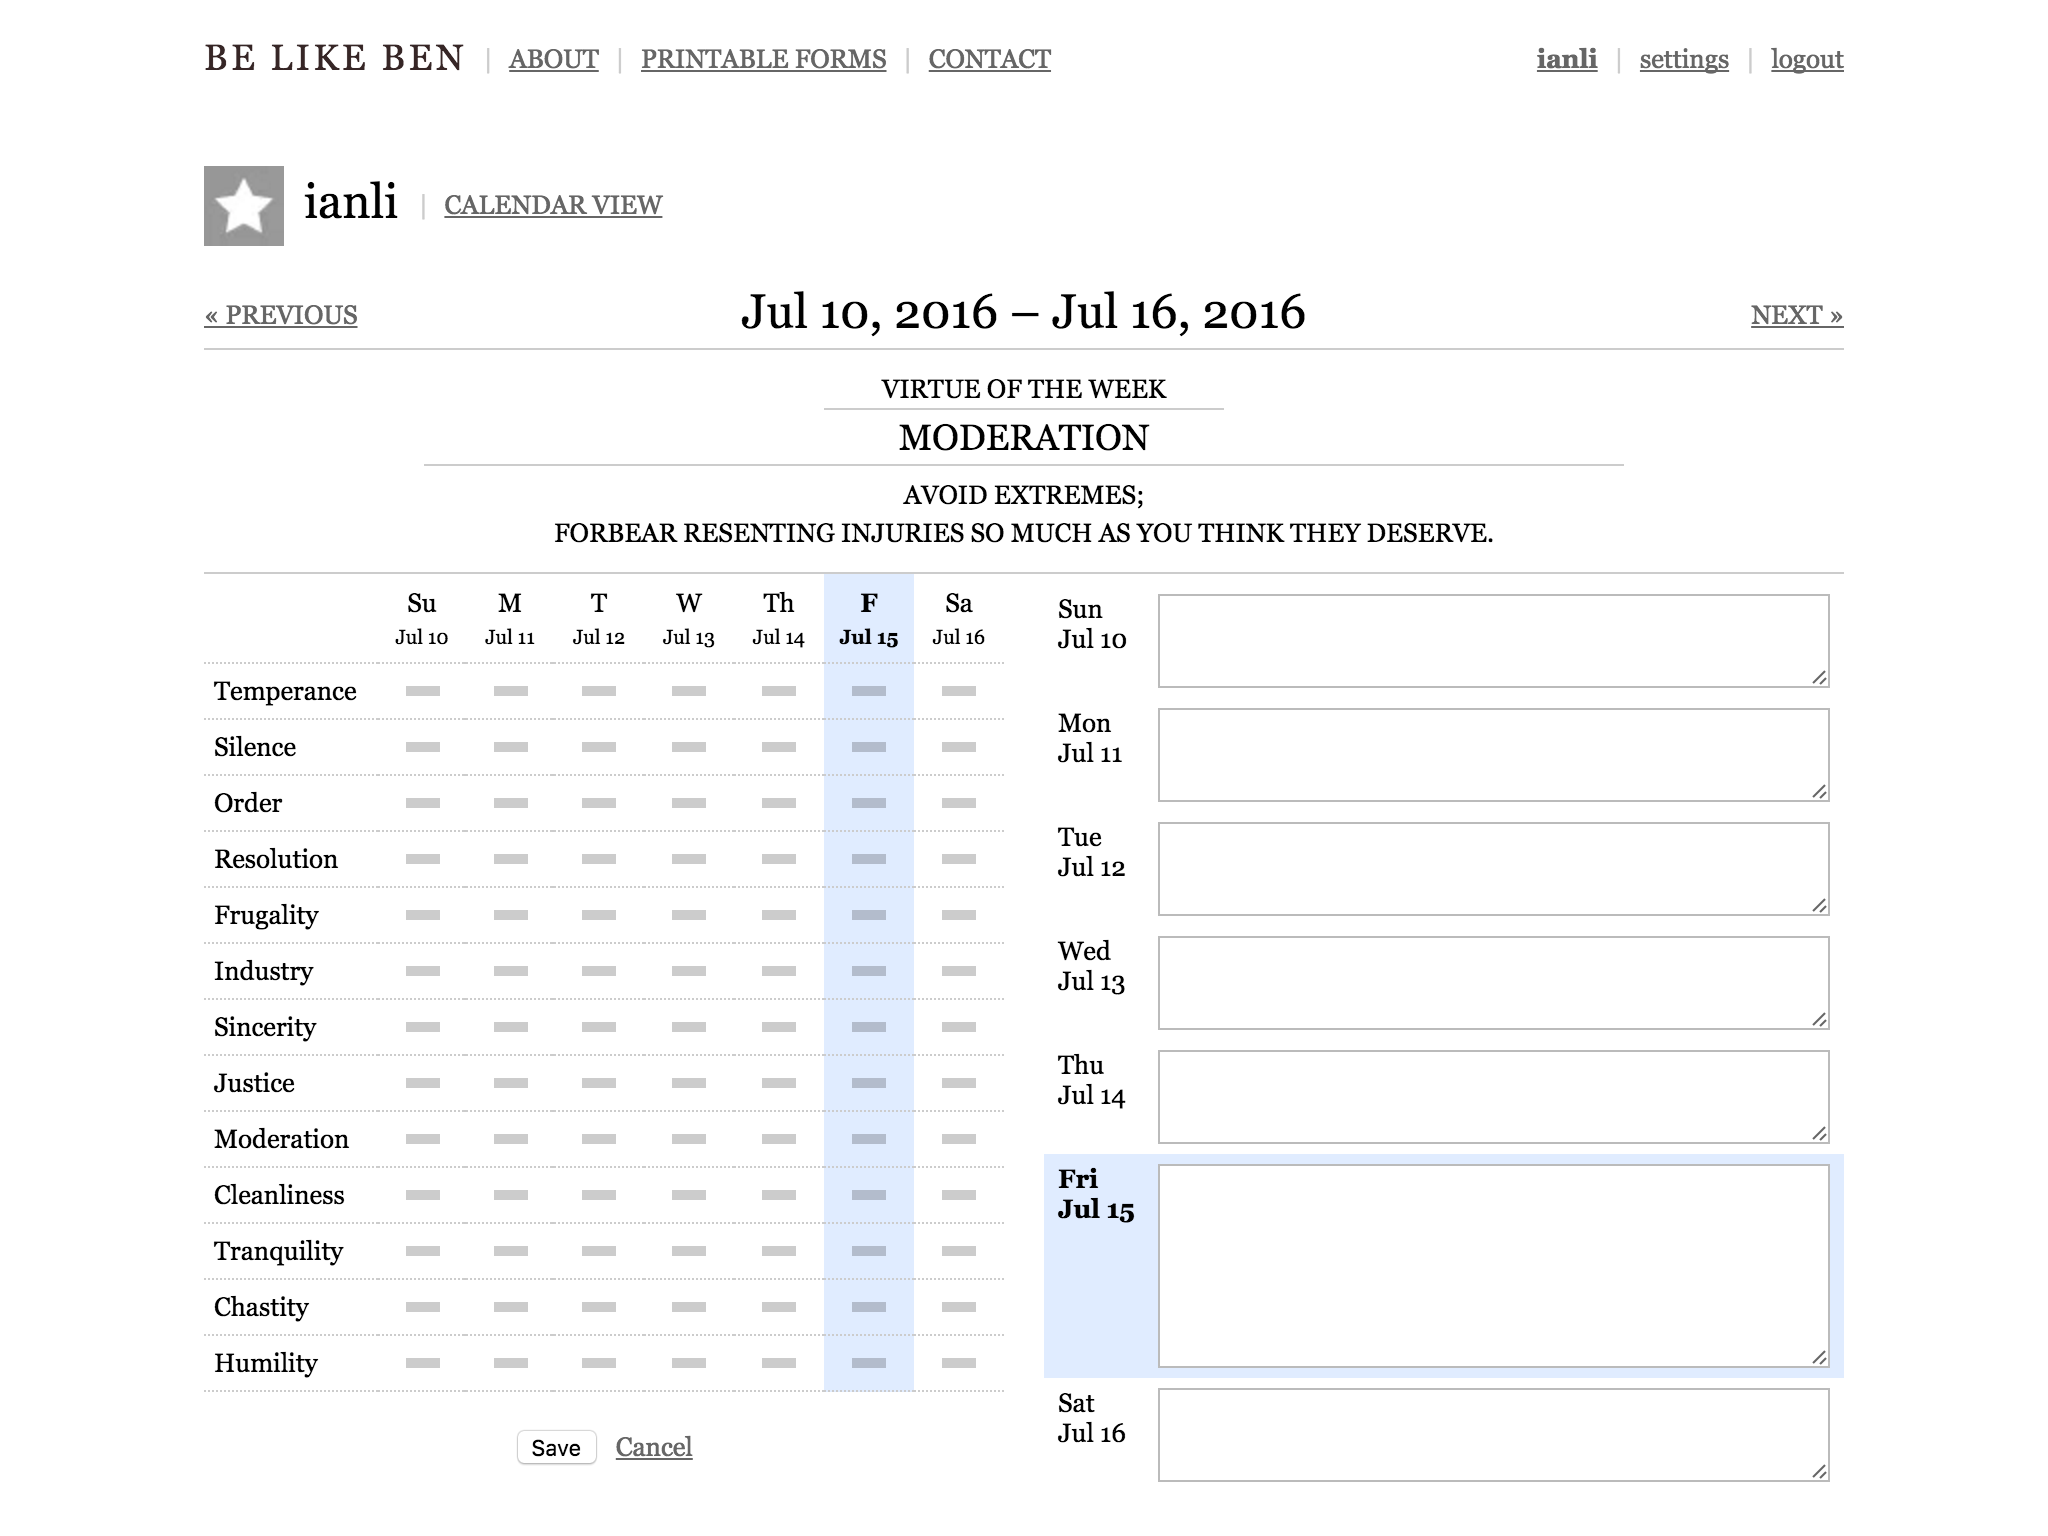
Task: Click the star avatar icon beside ianli
Action: click(x=244, y=206)
